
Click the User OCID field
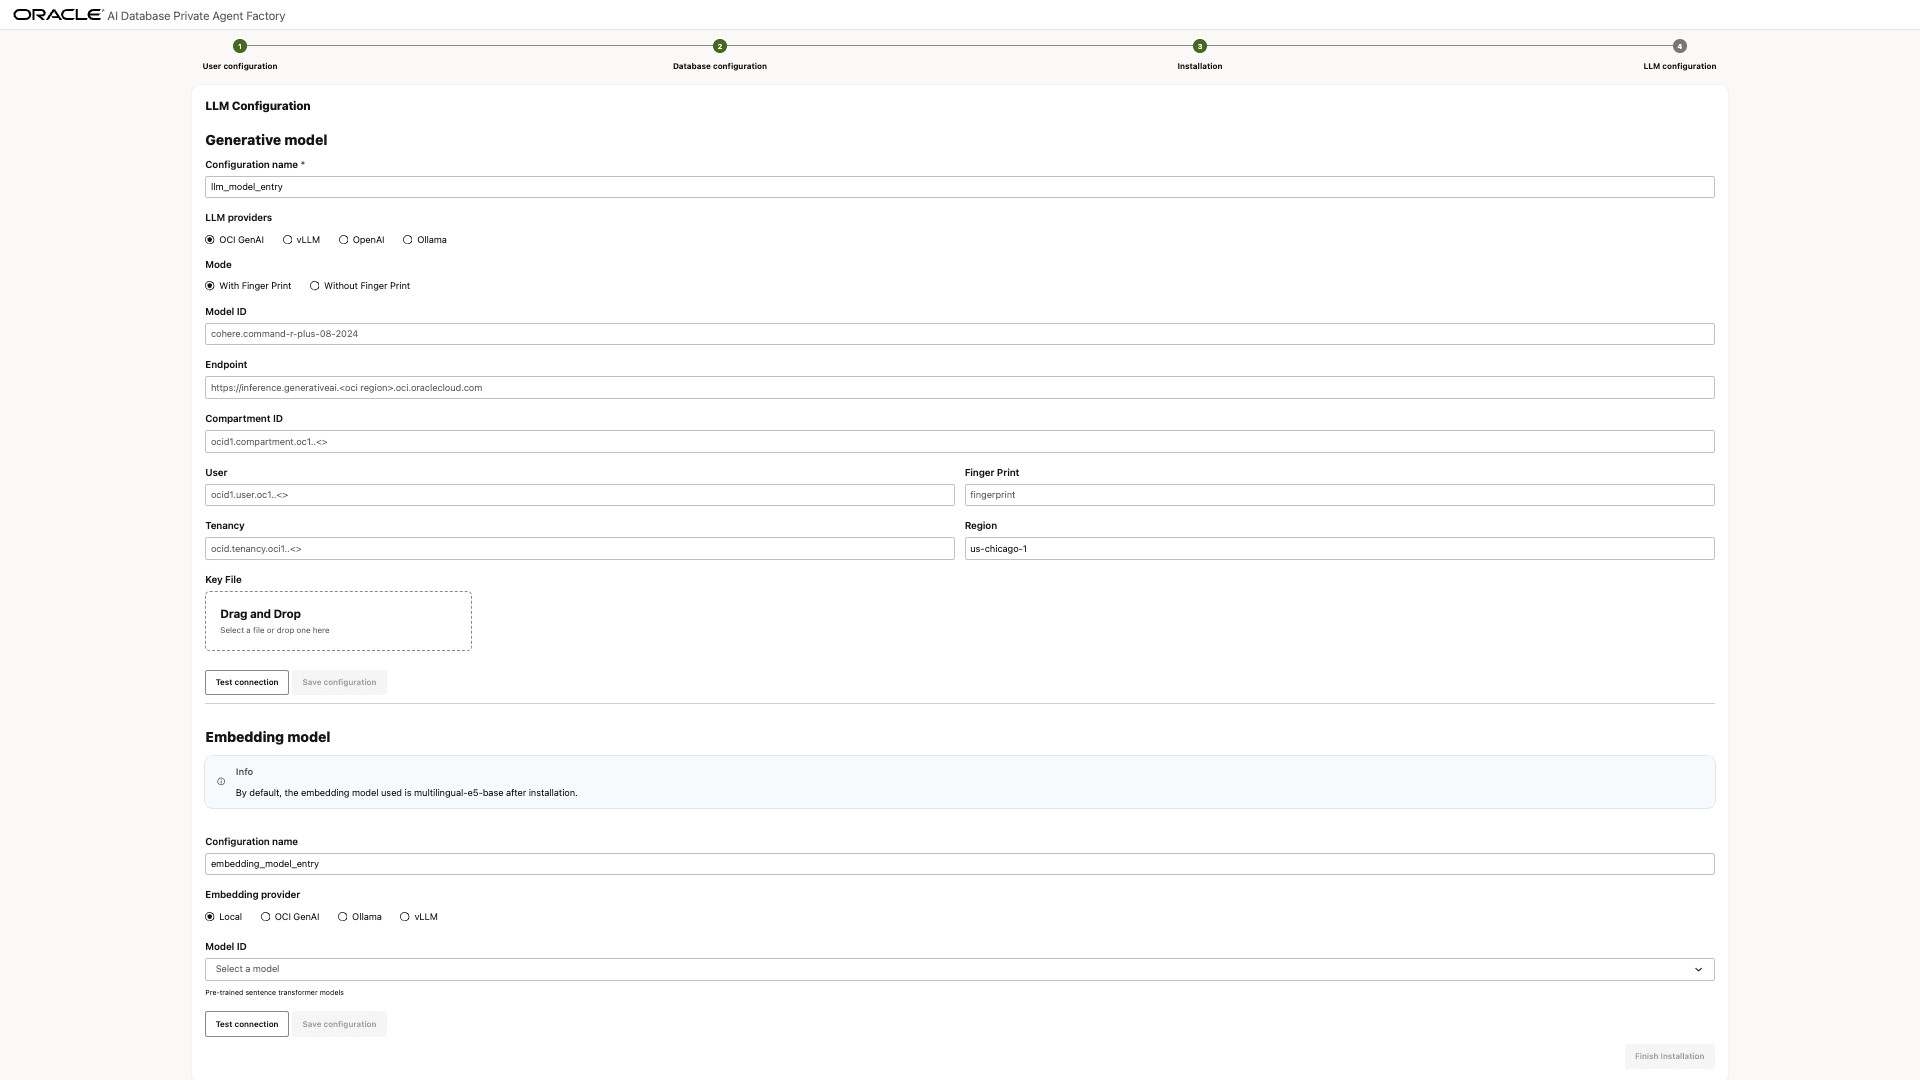tap(580, 495)
